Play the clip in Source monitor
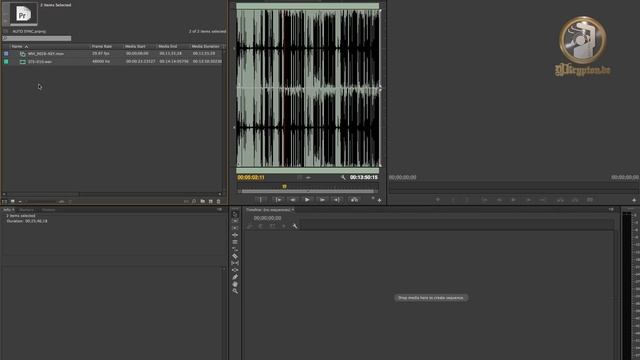Screen dimensions: 640x360 click(307, 200)
